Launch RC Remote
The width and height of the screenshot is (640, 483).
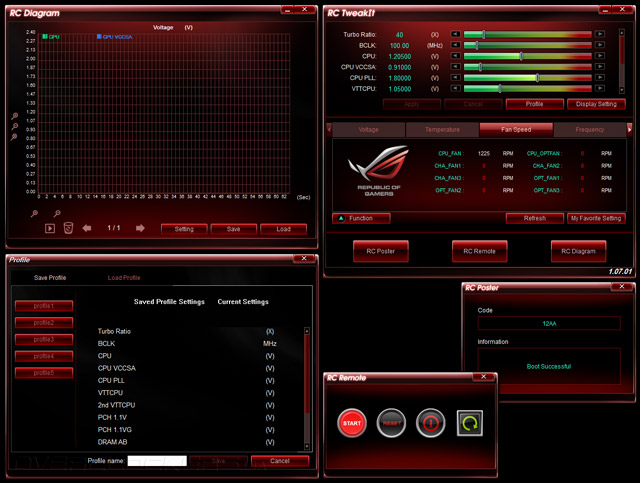480,251
